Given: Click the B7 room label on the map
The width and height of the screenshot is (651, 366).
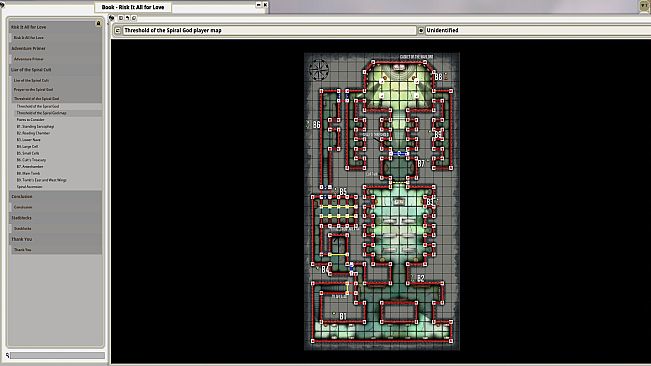Looking at the screenshot, I should tap(421, 163).
